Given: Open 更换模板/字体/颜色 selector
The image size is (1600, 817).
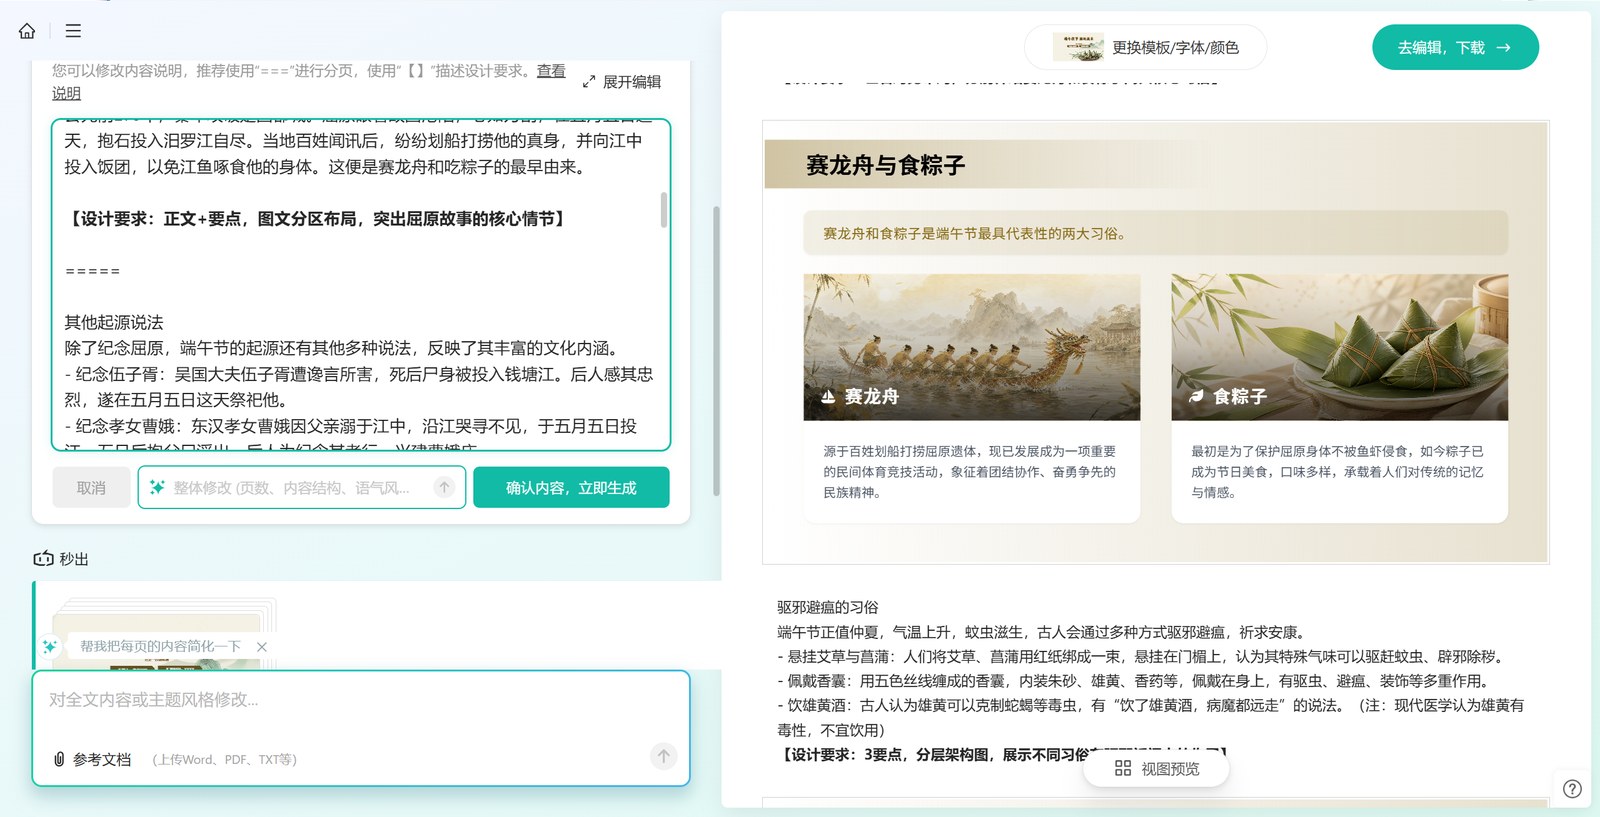Looking at the screenshot, I should click(1145, 47).
